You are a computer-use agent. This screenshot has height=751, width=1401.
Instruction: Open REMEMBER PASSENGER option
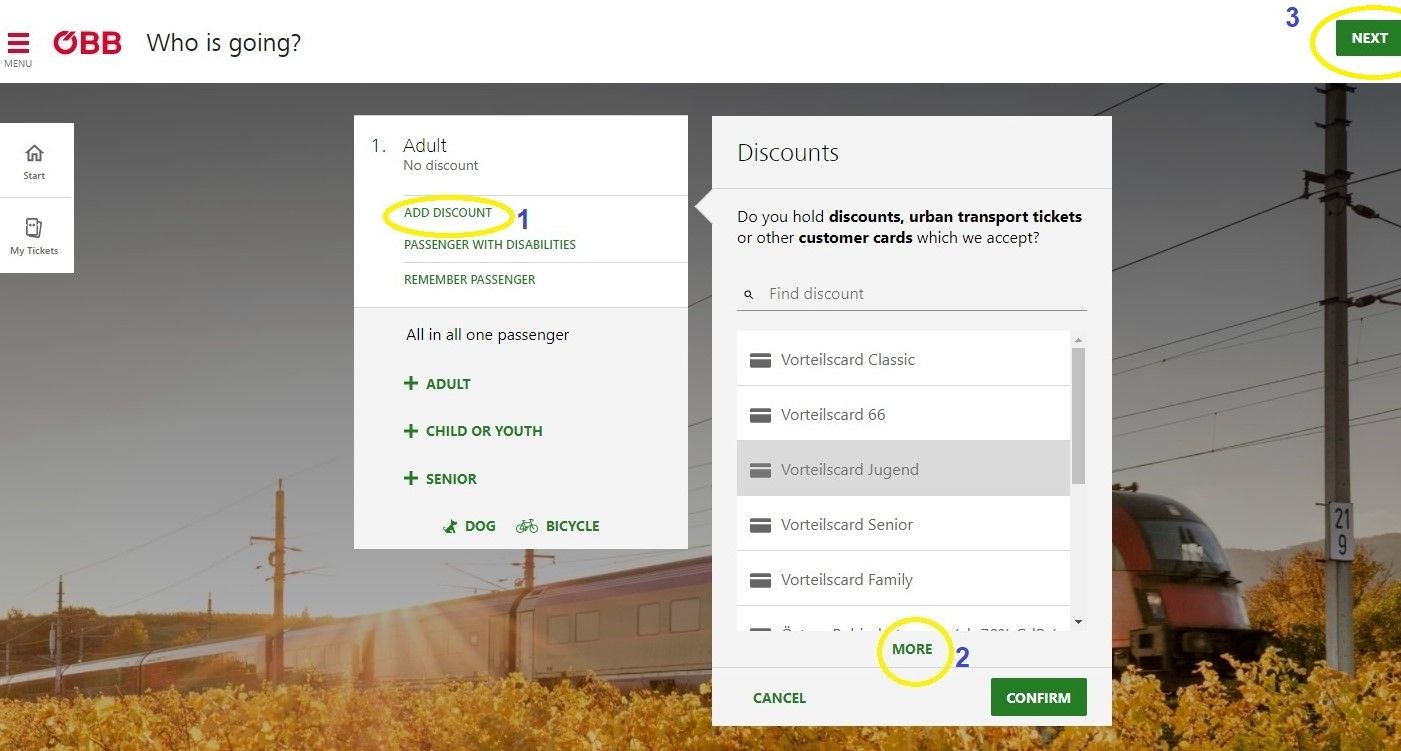click(x=469, y=279)
